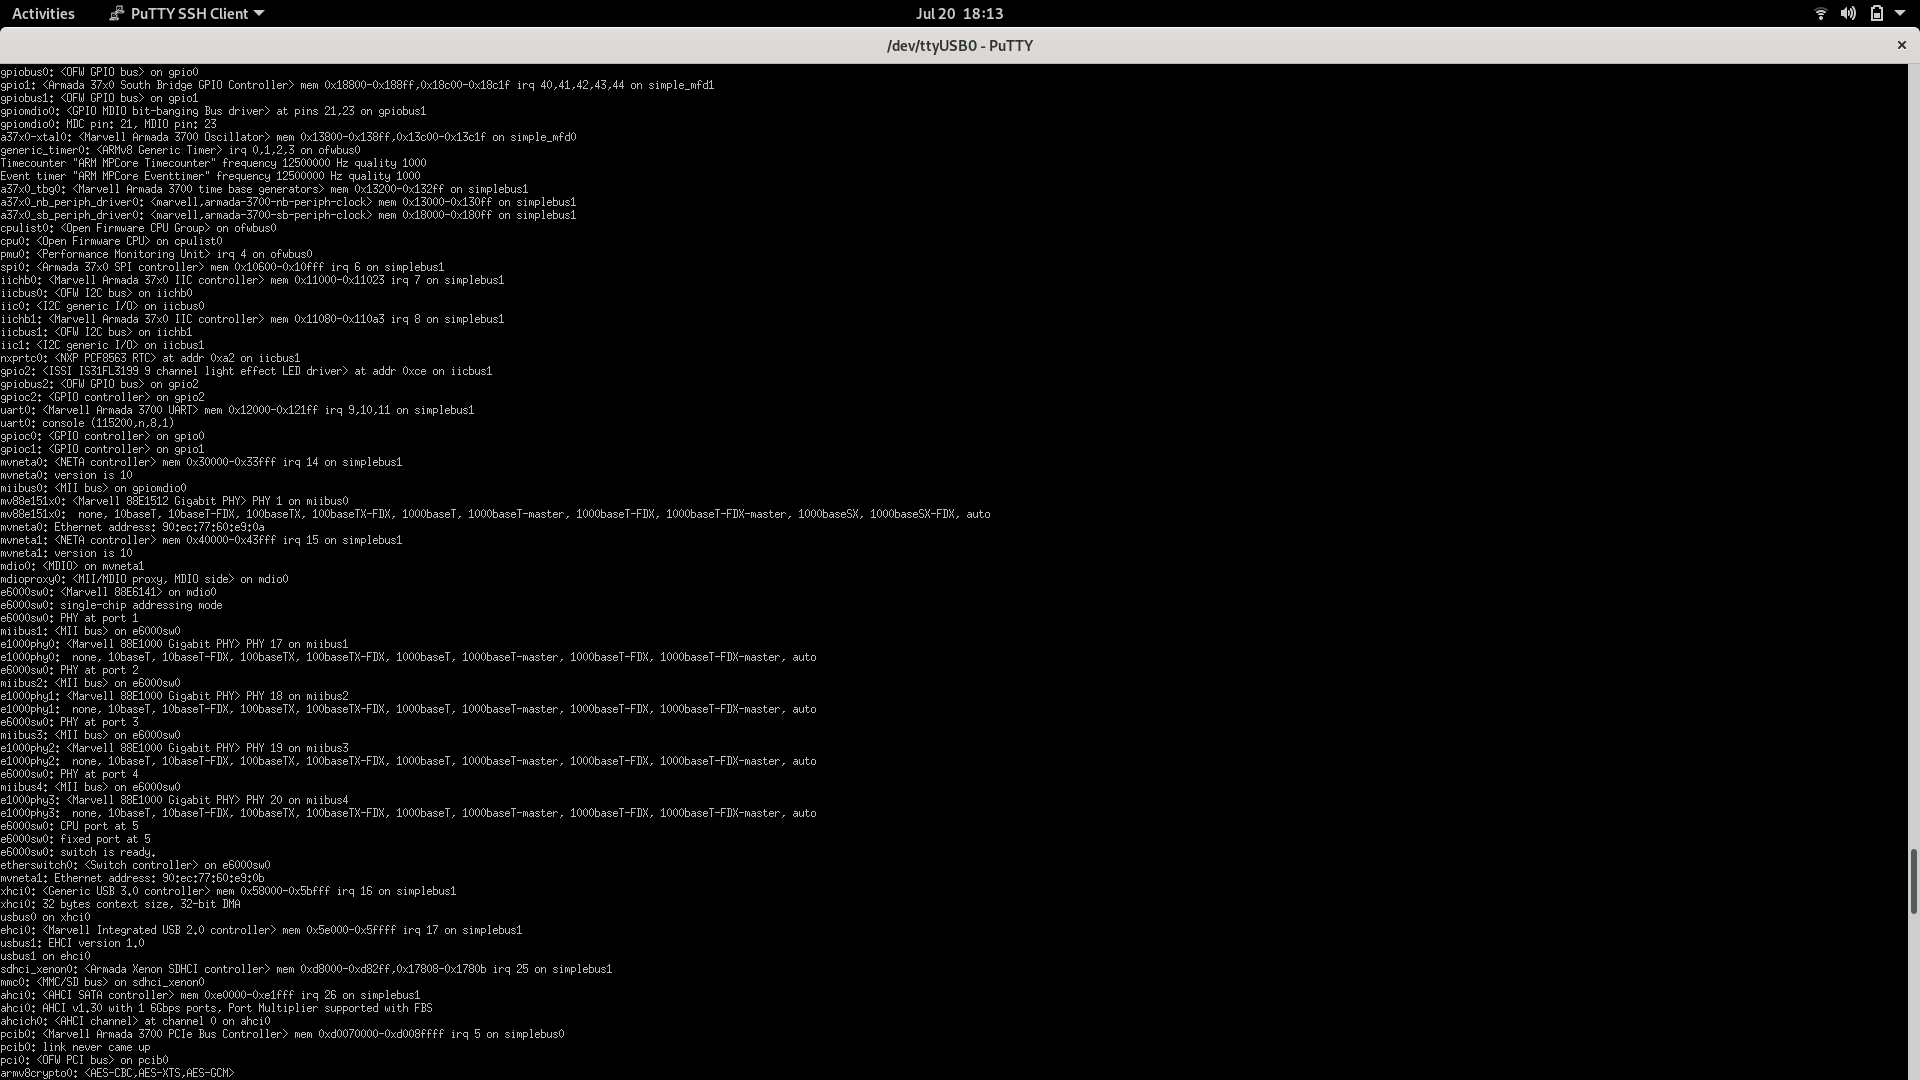This screenshot has width=1920, height=1080.
Task: Click the line 'generic_timer0: <ARMv8 Generic Timer>'
Action: click(180, 150)
